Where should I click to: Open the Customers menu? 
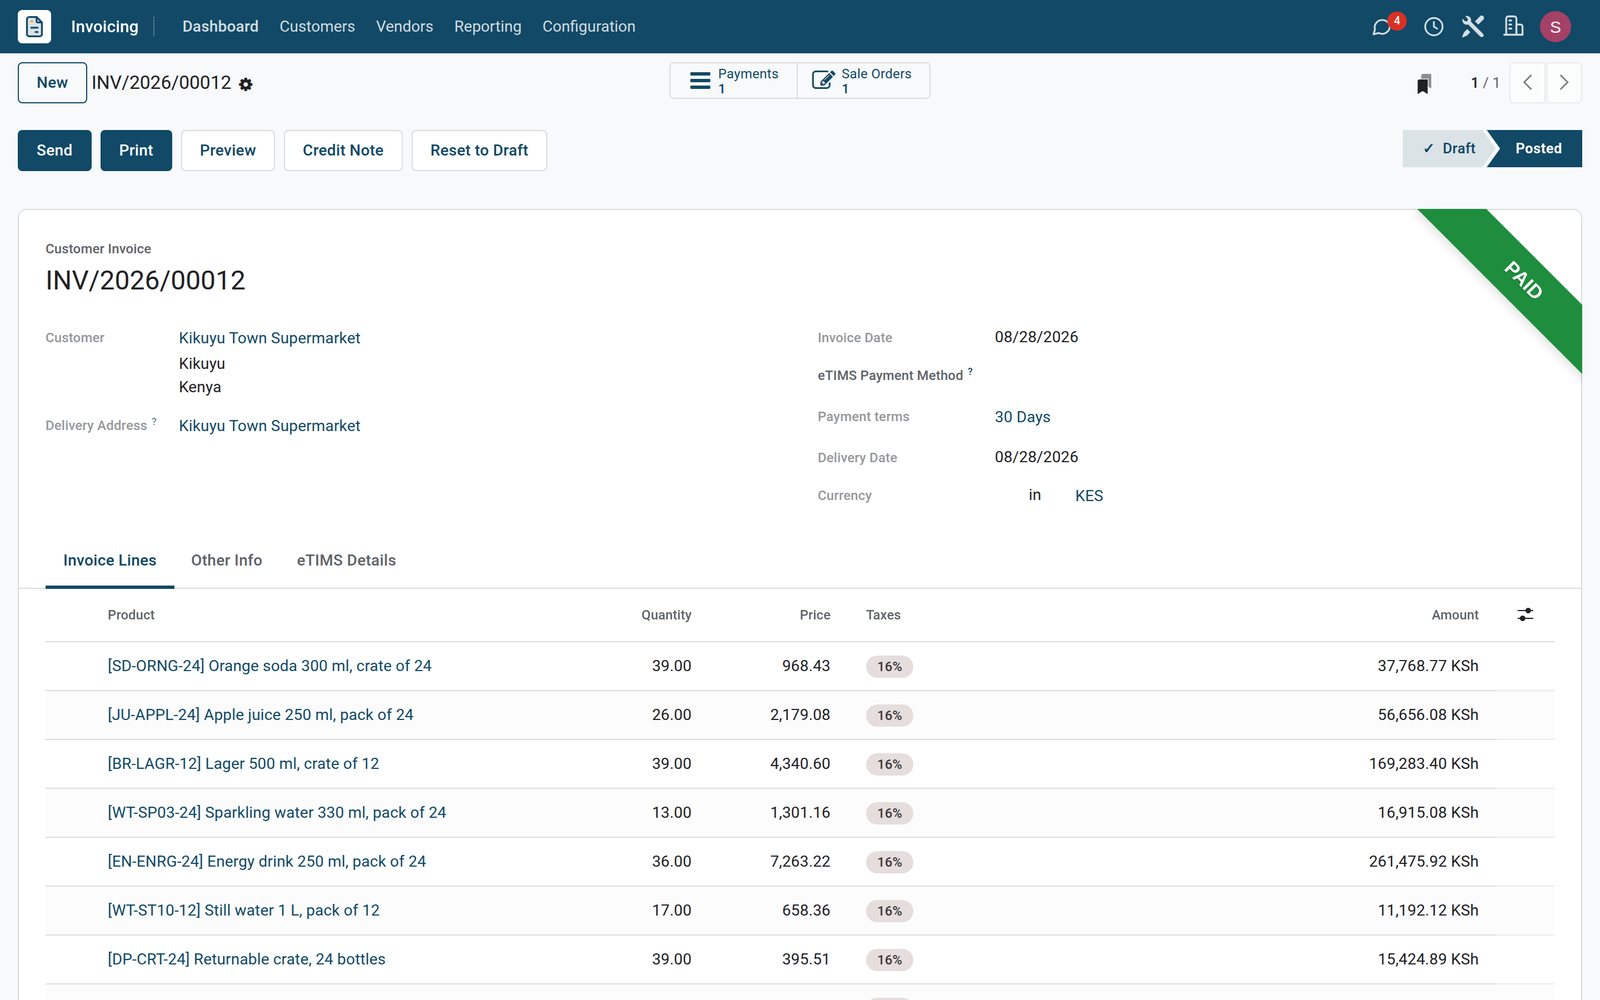317,27
